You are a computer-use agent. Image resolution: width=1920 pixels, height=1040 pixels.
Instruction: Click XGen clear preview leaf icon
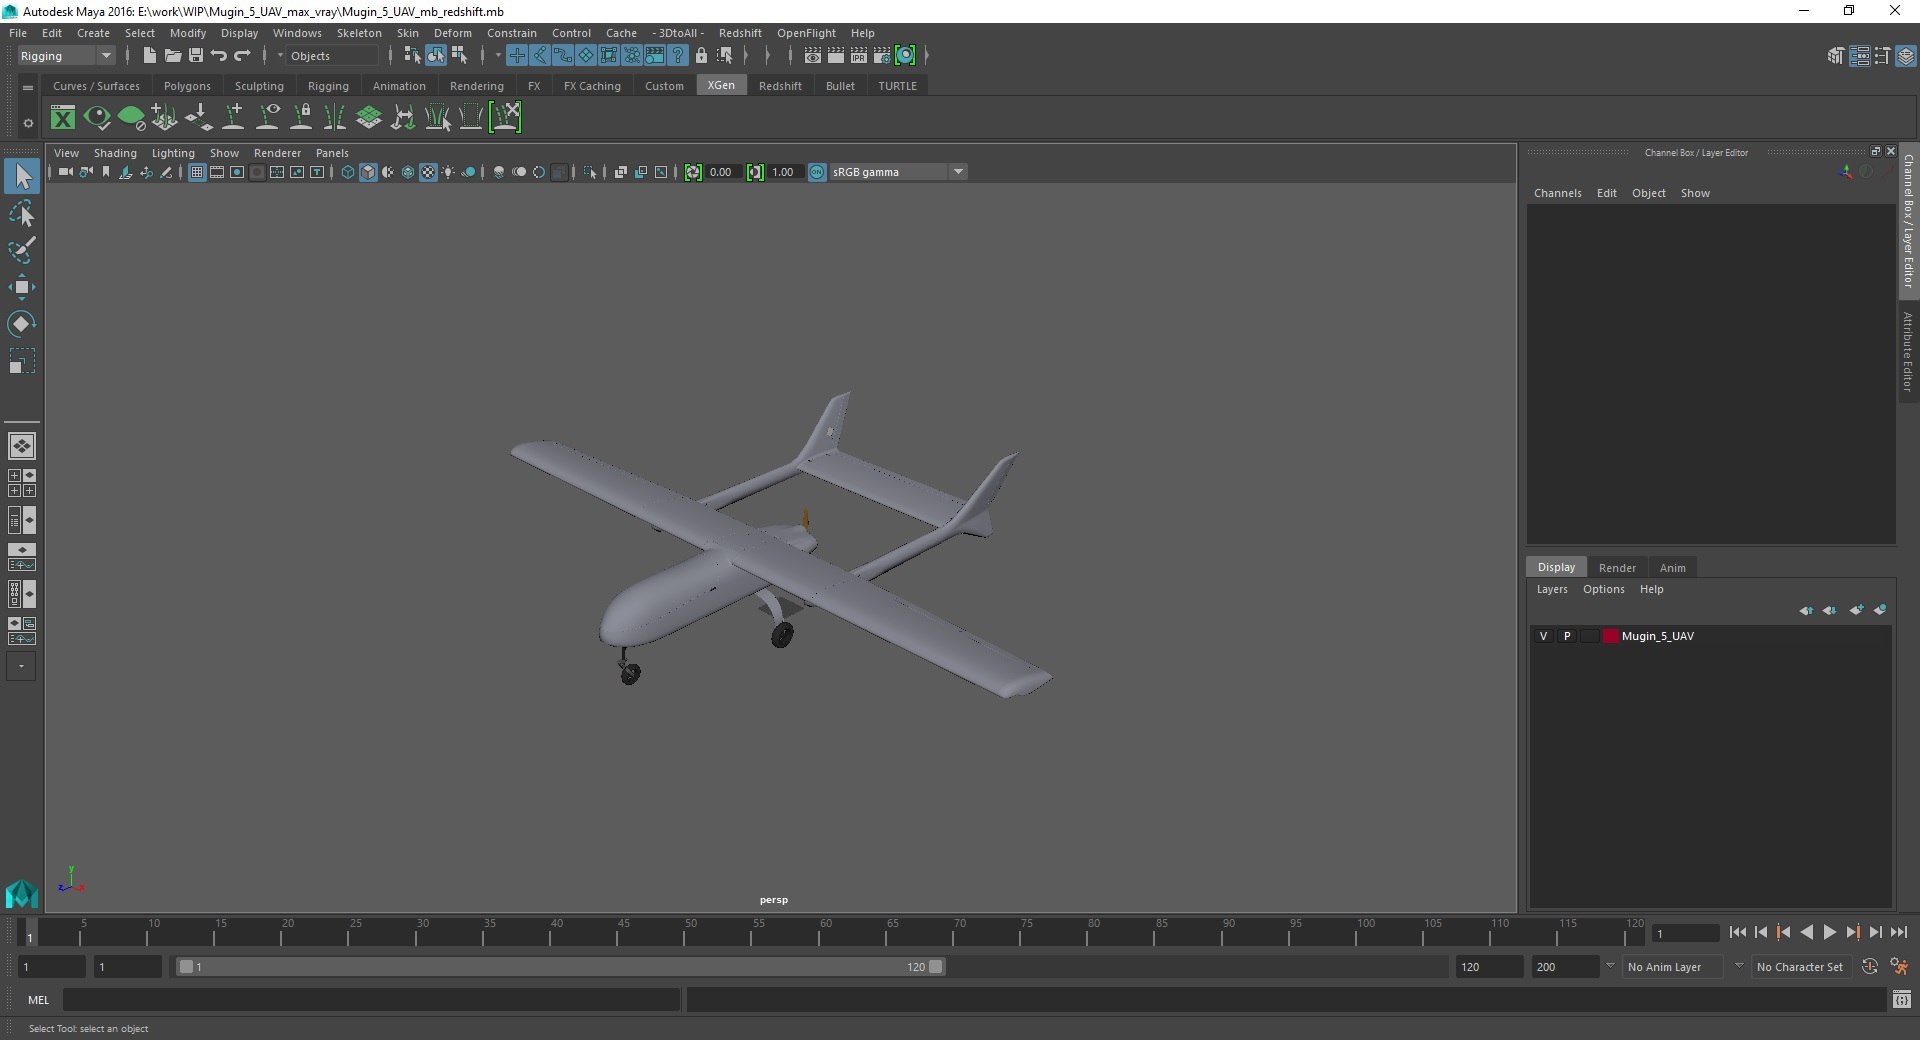click(x=131, y=118)
